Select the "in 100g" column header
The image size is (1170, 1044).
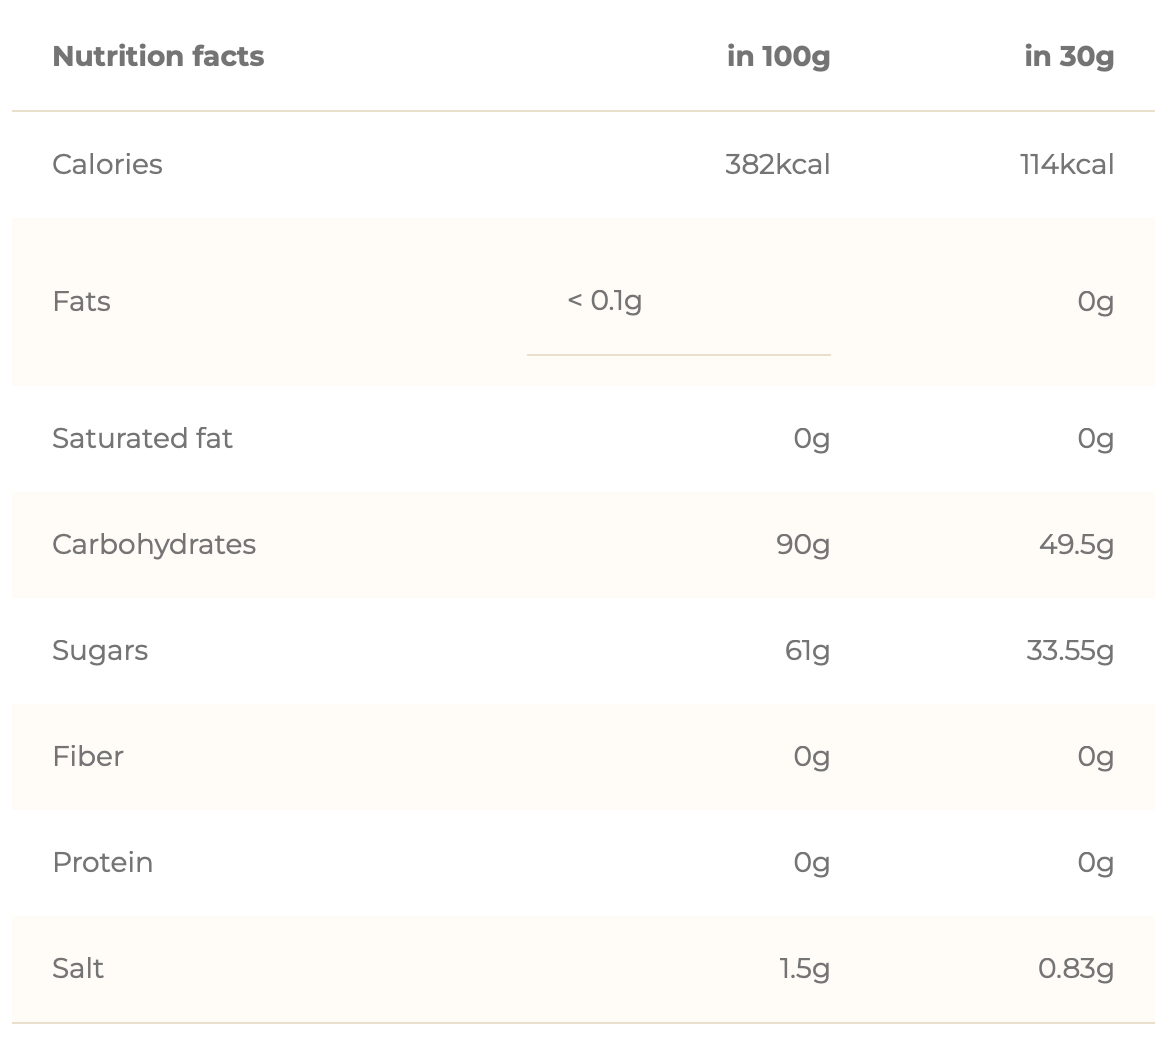coord(778,56)
